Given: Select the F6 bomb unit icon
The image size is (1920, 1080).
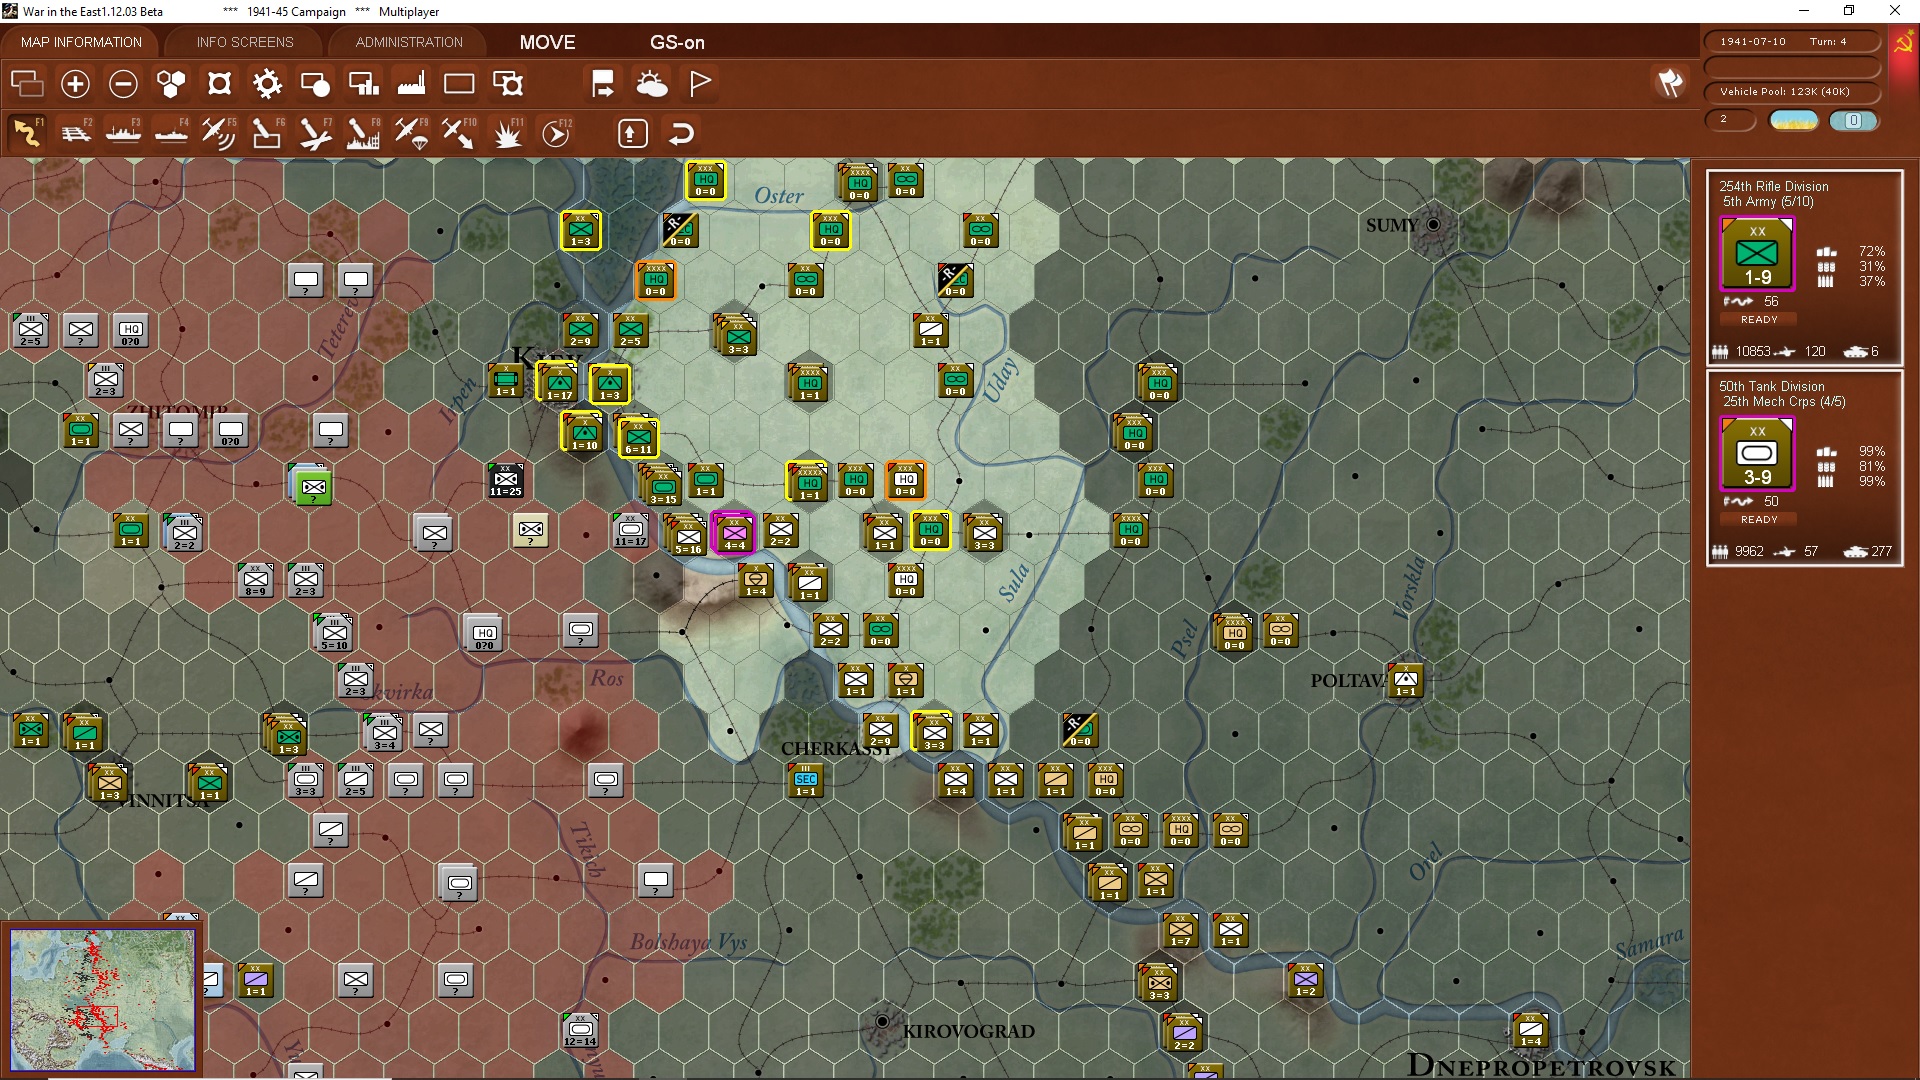Looking at the screenshot, I should click(x=267, y=133).
